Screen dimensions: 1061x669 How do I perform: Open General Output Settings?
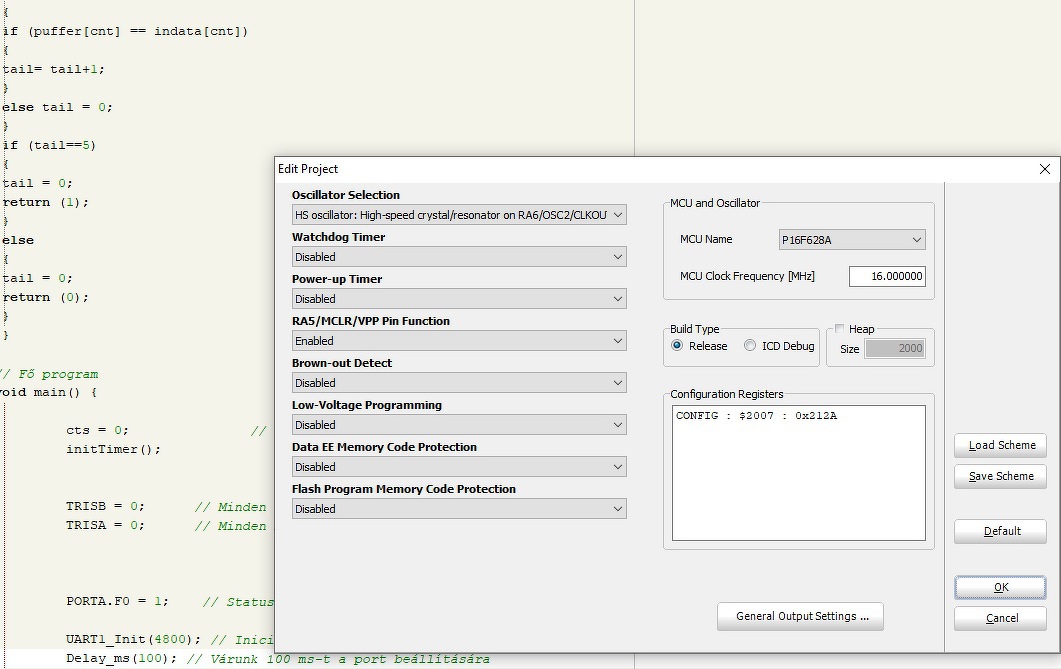tap(800, 617)
